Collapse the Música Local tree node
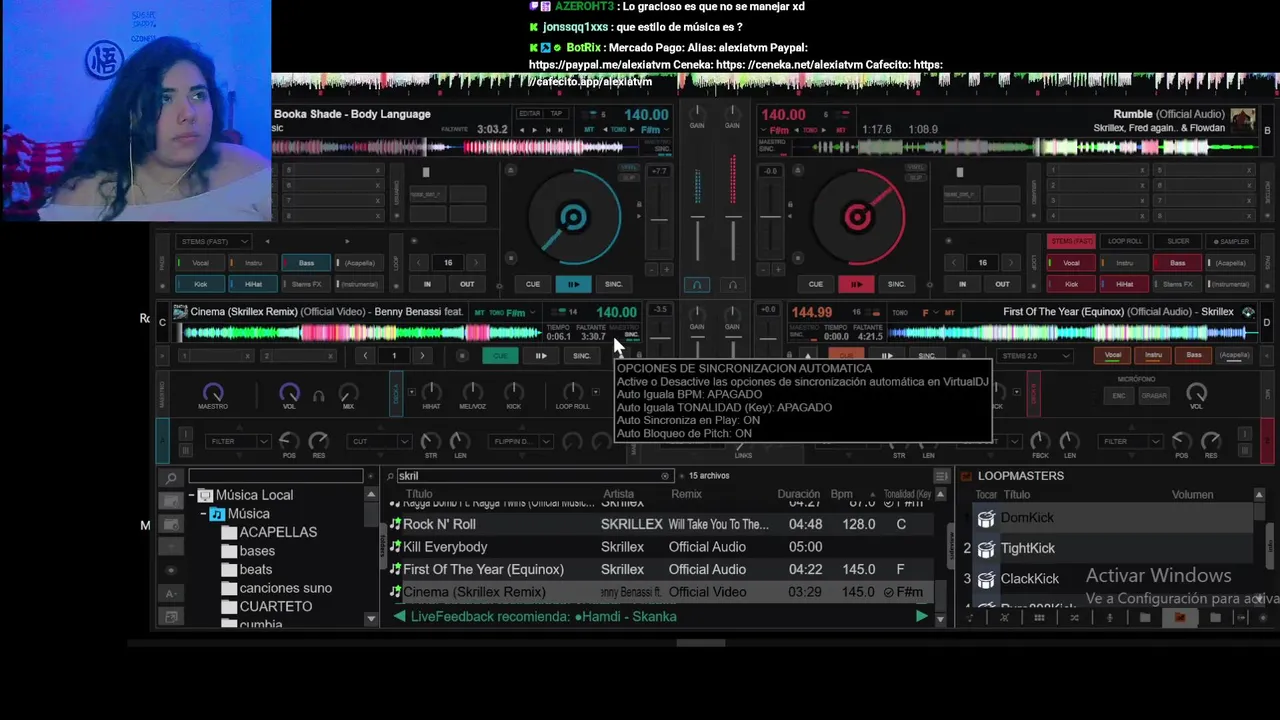This screenshot has height=720, width=1280. 191,495
